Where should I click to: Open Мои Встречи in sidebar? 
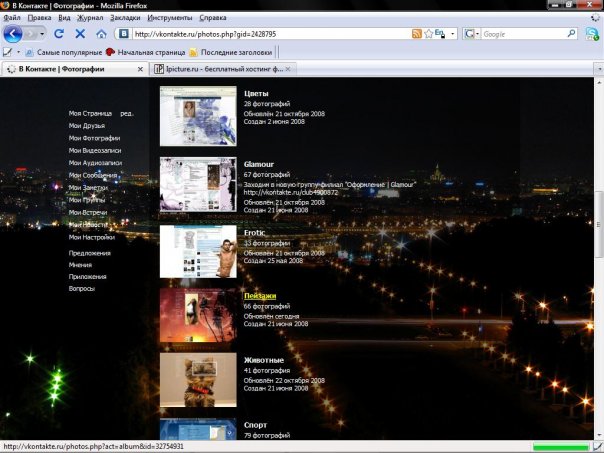(88, 212)
